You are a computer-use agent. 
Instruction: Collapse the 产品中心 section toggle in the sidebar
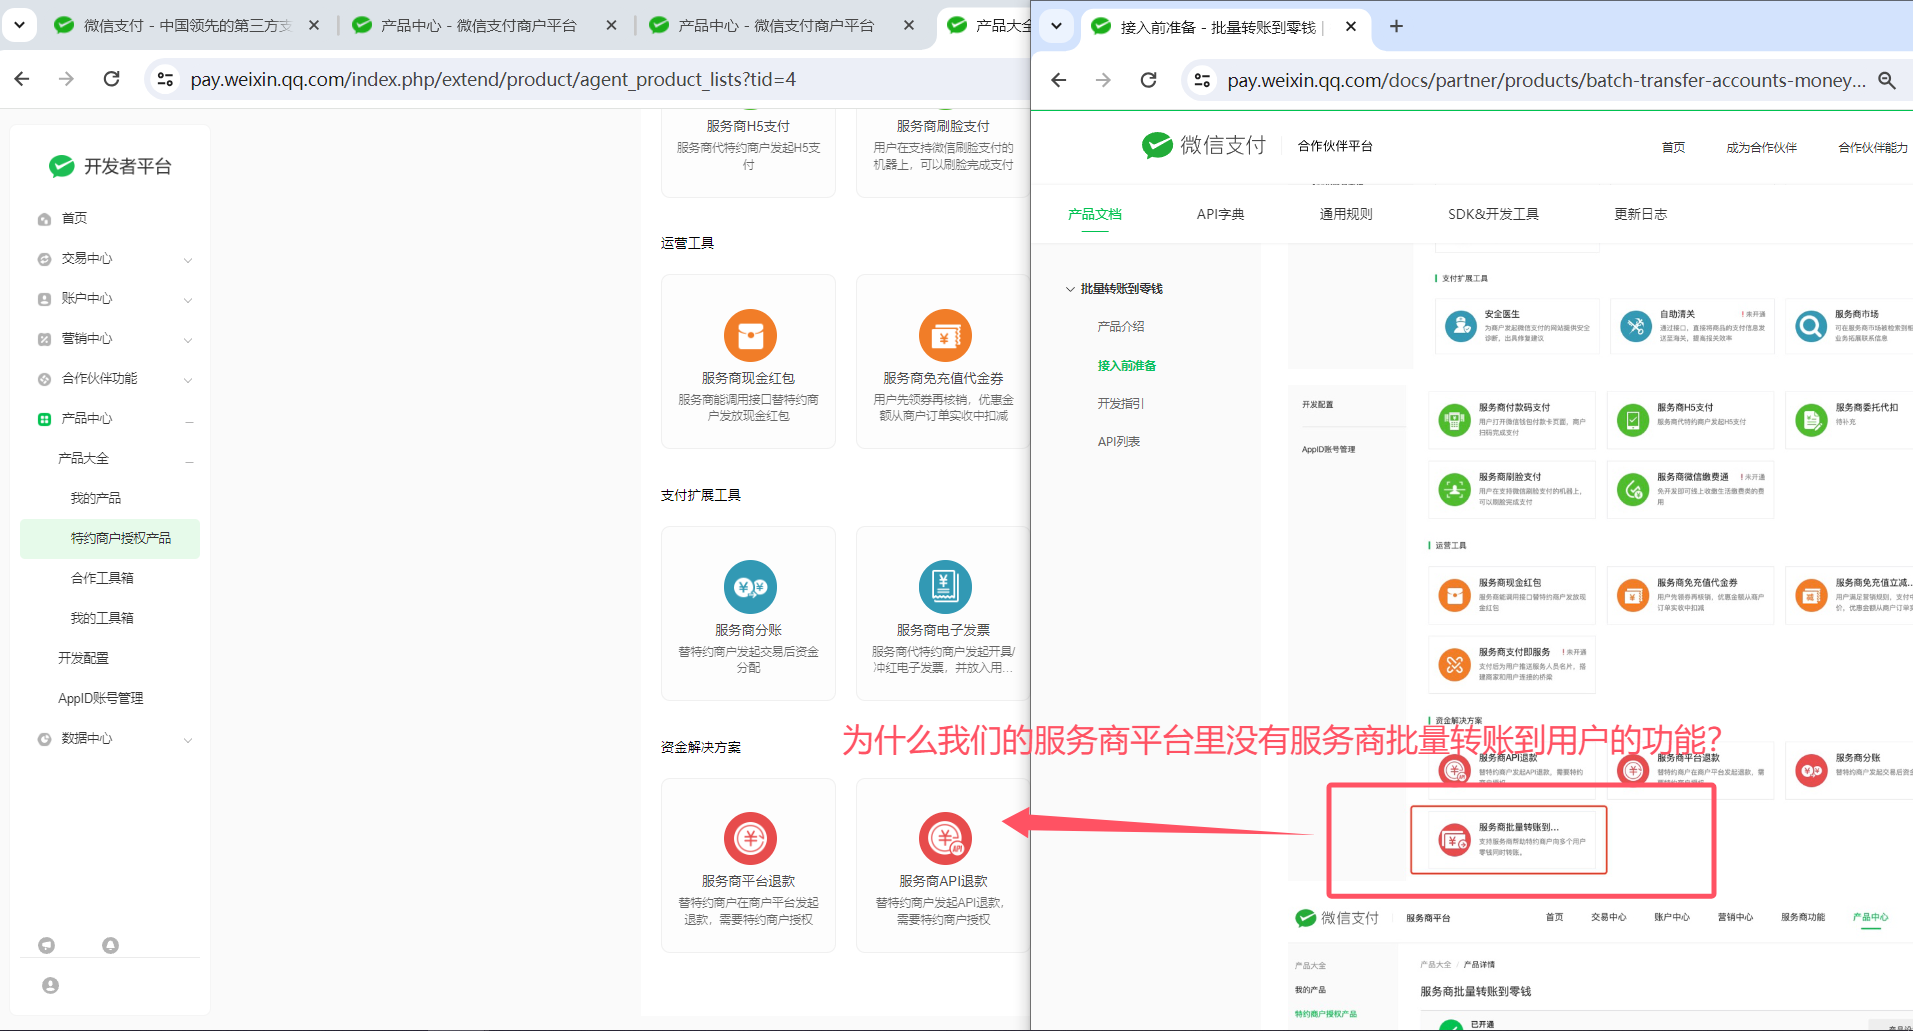188,420
